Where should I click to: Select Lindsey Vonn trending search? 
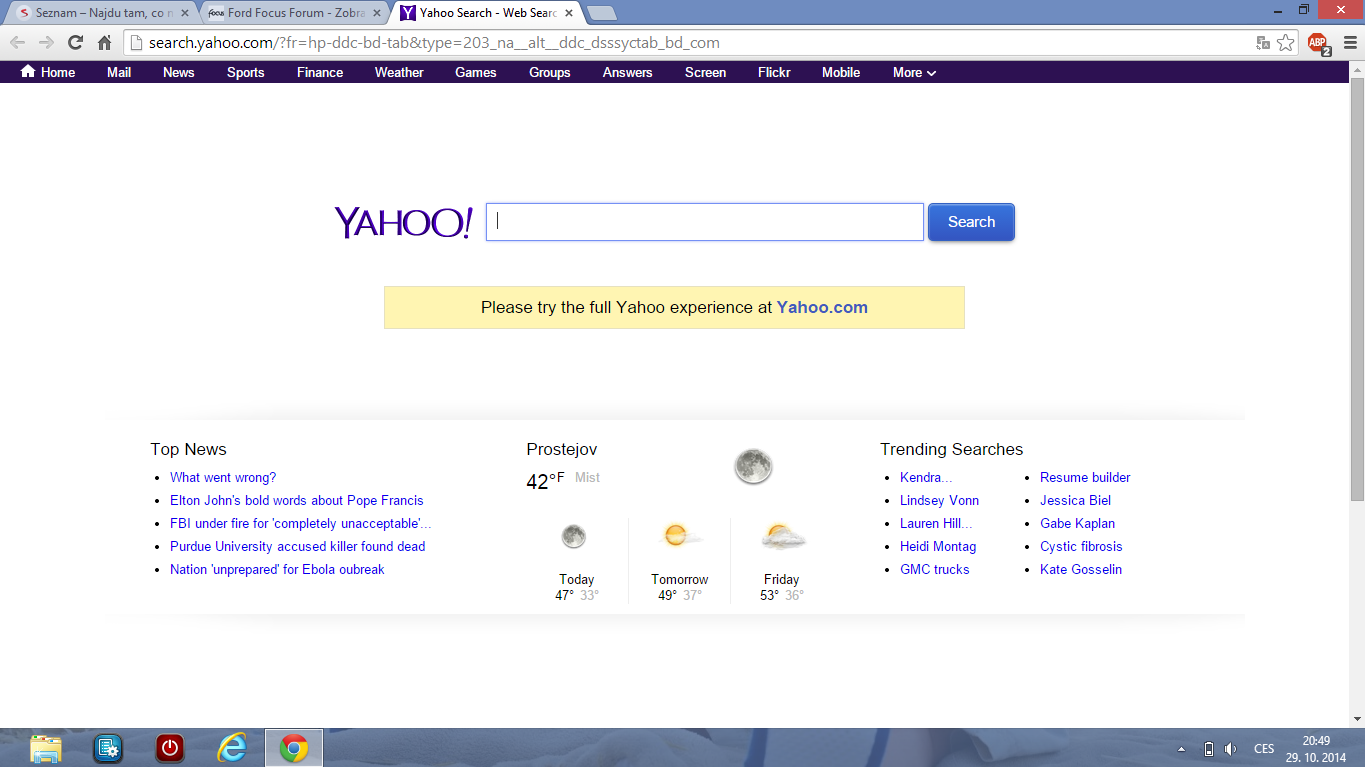(x=939, y=500)
